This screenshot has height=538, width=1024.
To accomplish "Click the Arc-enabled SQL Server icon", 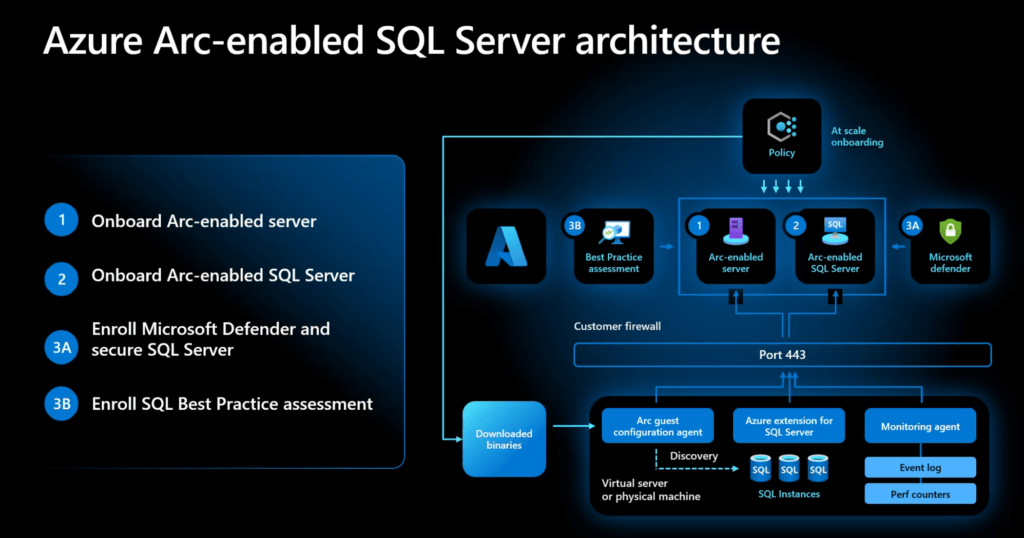I will (x=835, y=231).
